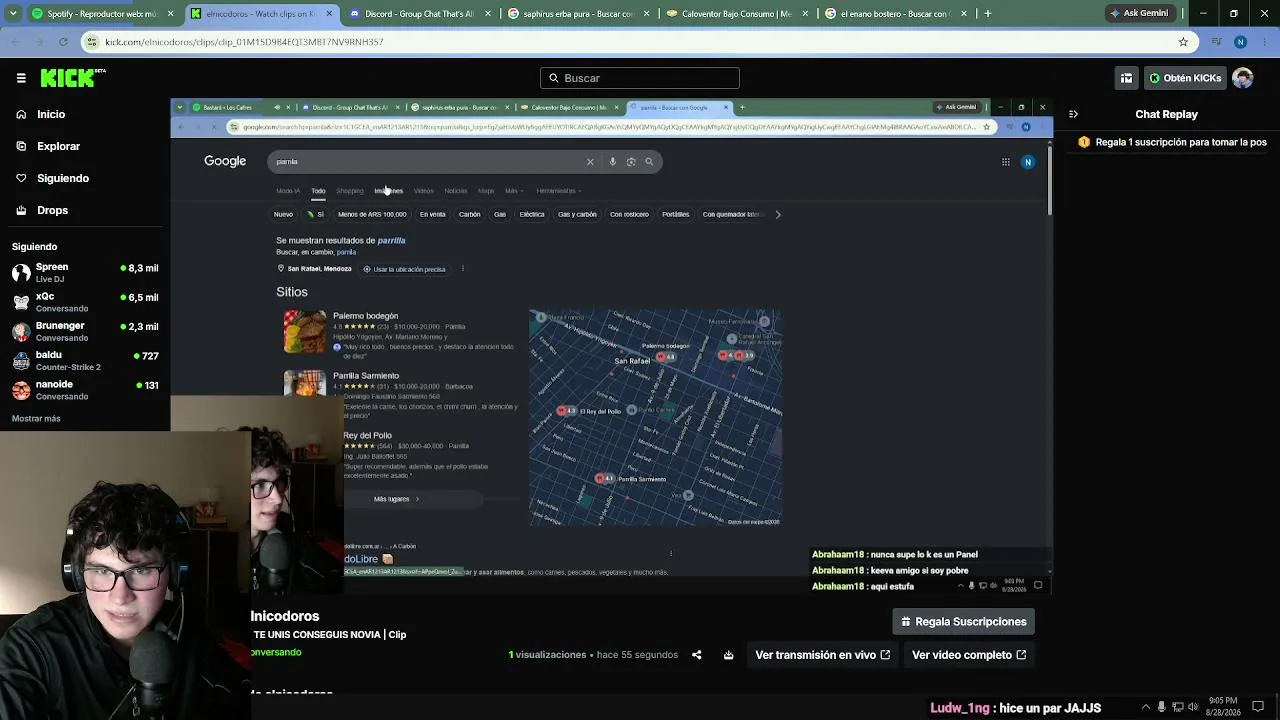Open the Chrome profile N avatar

click(x=1240, y=42)
